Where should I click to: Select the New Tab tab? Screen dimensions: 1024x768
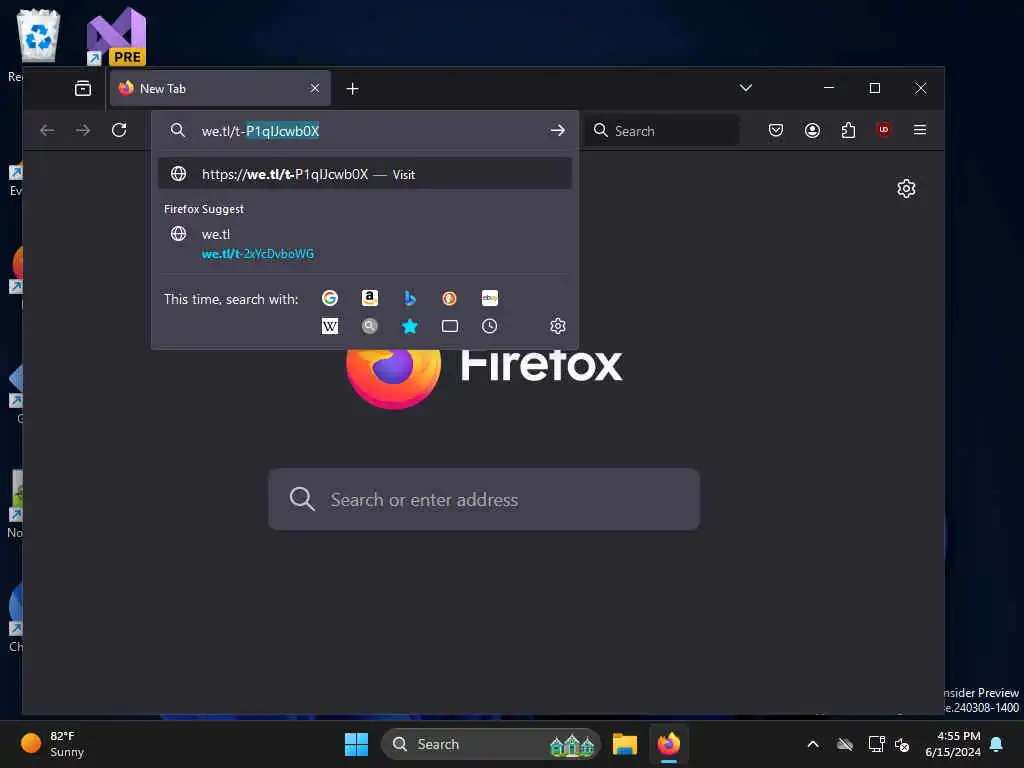click(220, 88)
